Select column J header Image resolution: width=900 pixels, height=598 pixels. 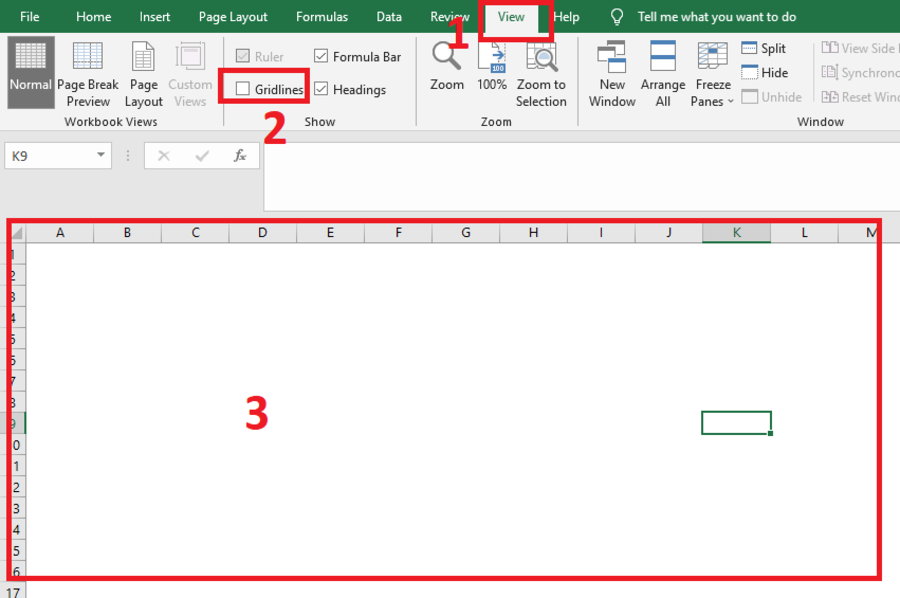tap(669, 232)
